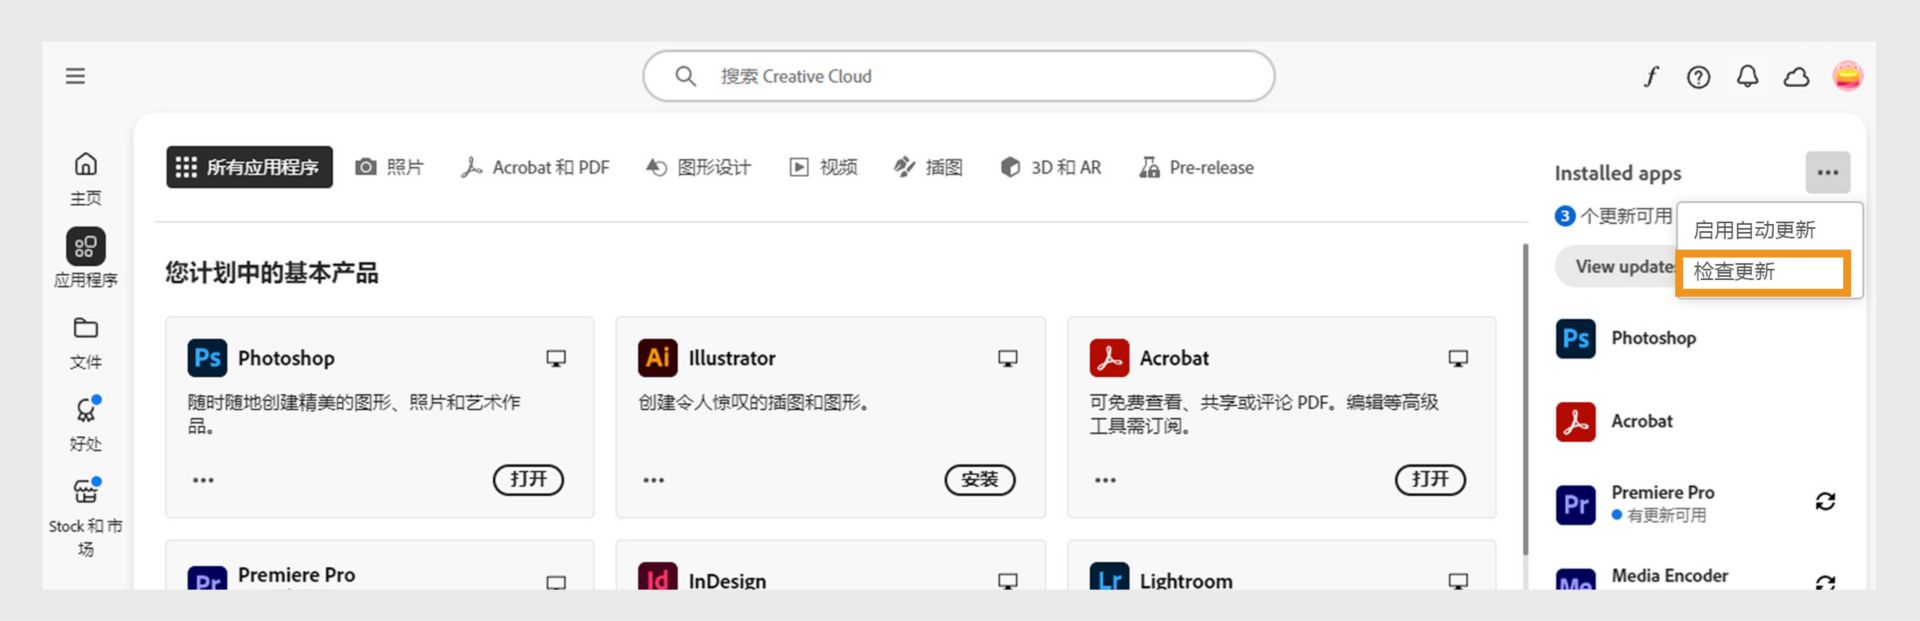Image resolution: width=1920 pixels, height=621 pixels.
Task: Click the Photoshop card desktop icon
Action: (x=556, y=358)
